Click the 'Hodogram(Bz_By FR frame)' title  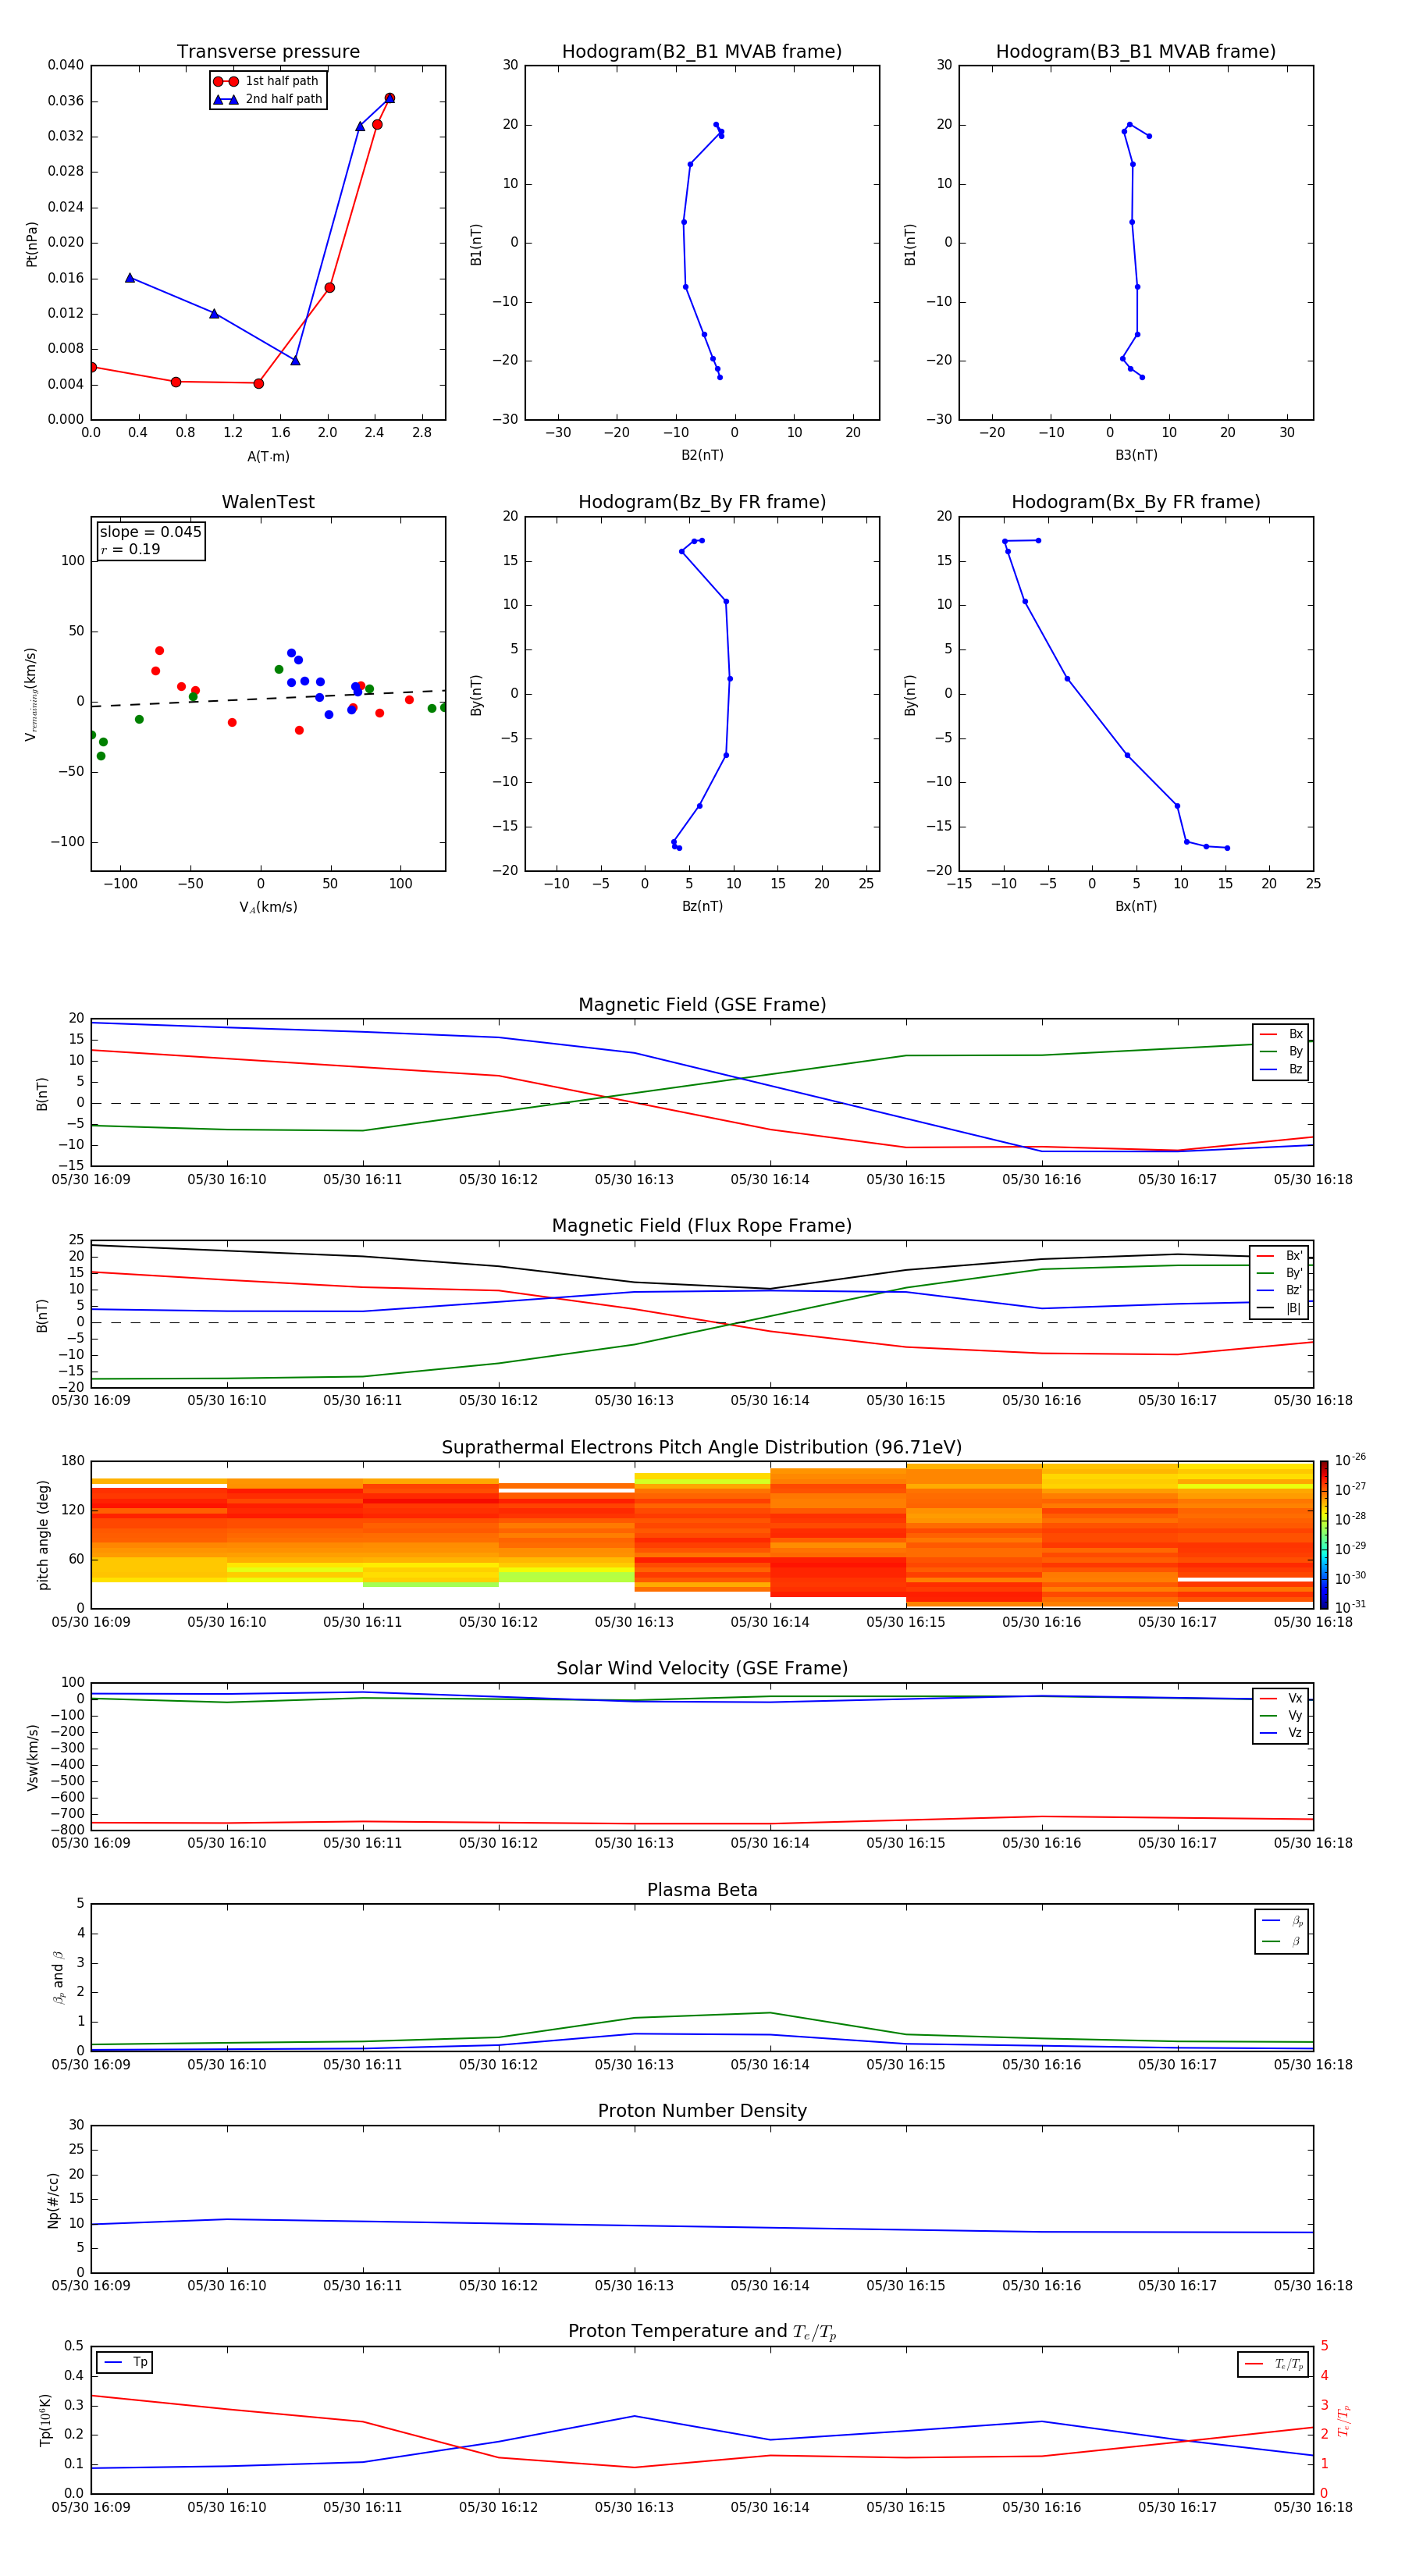[x=702, y=502]
